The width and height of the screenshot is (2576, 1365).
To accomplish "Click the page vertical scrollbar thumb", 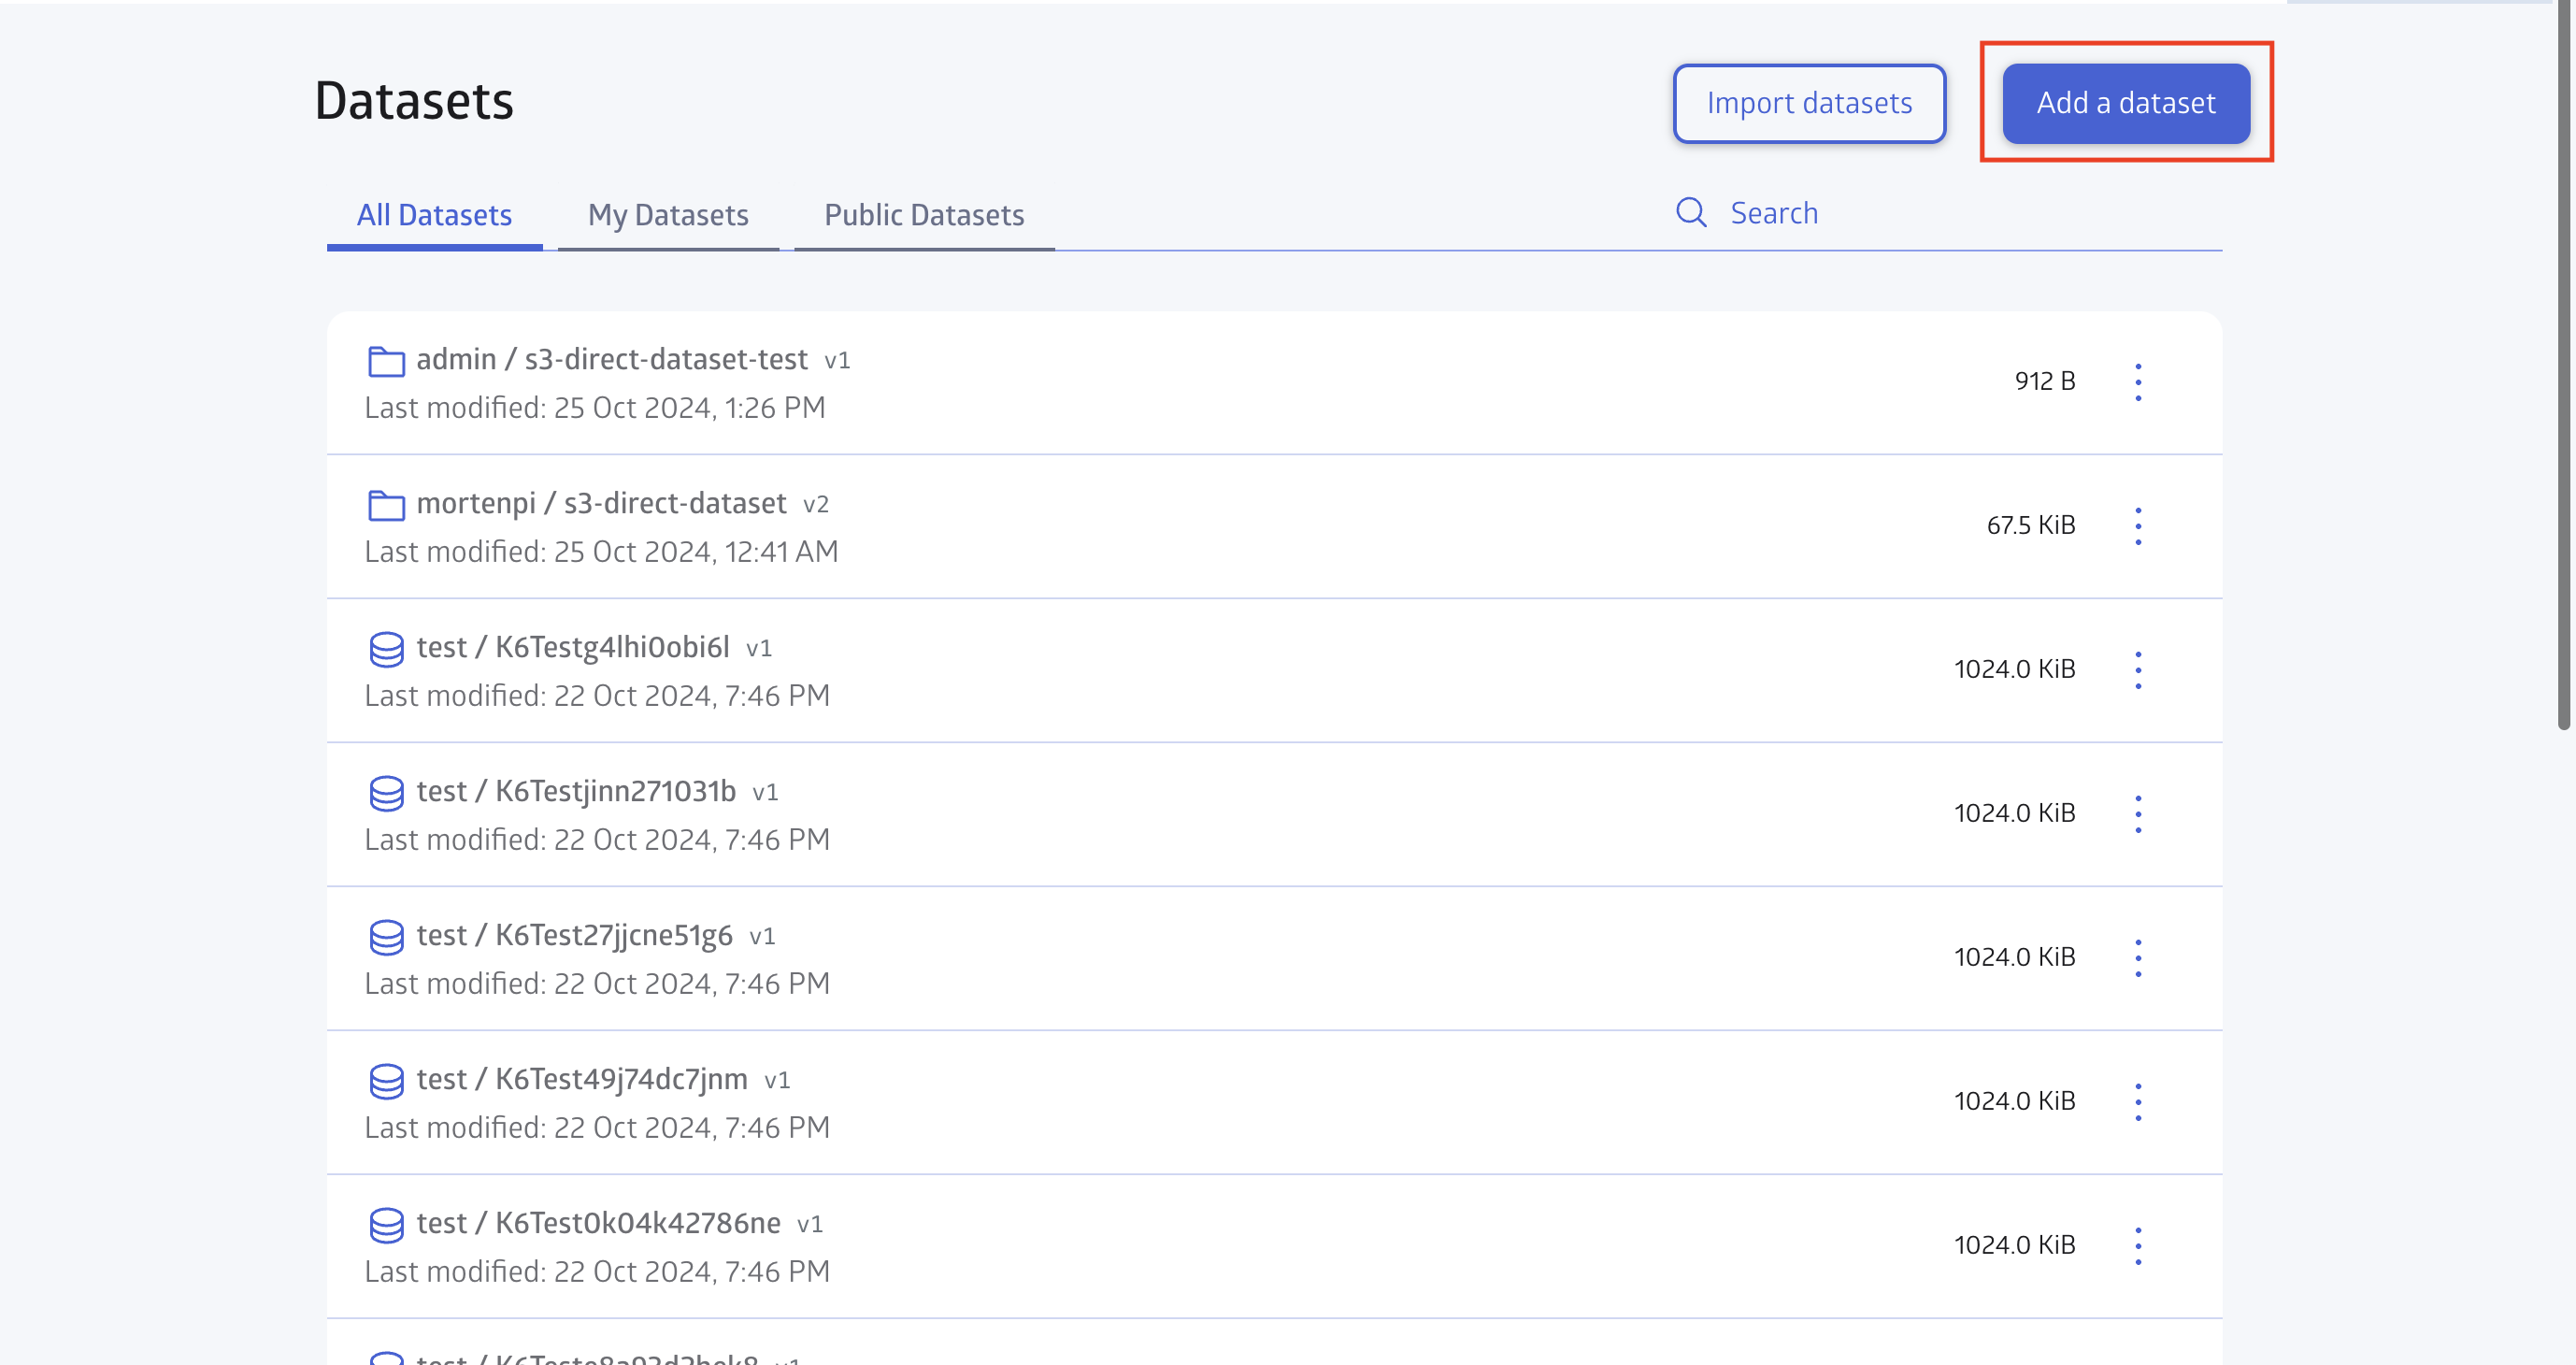I will (x=2563, y=365).
